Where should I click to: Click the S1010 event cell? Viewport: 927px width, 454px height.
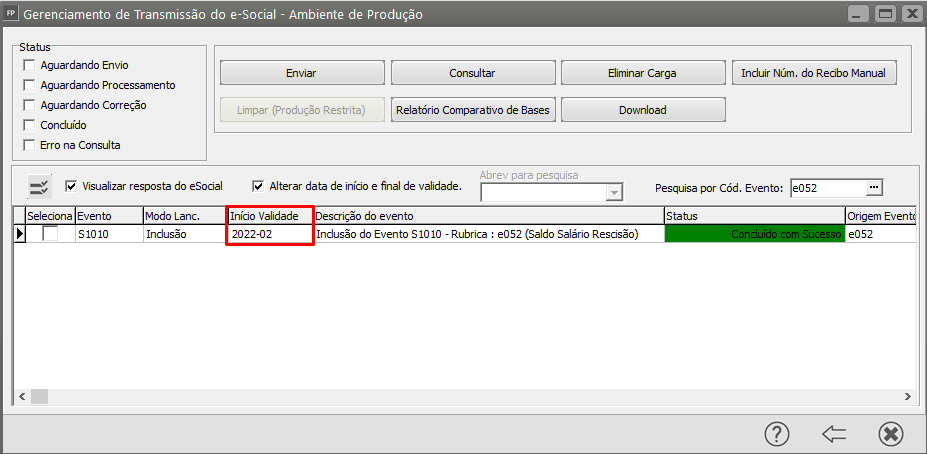[x=109, y=234]
